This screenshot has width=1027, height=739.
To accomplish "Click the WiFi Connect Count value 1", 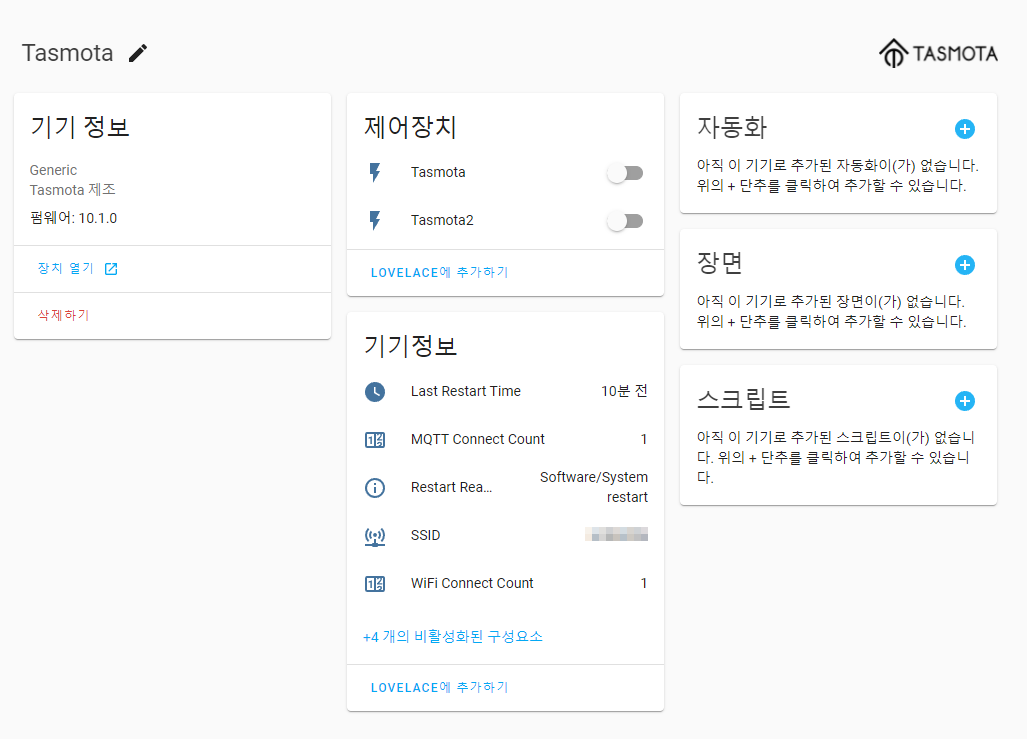I will point(644,584).
